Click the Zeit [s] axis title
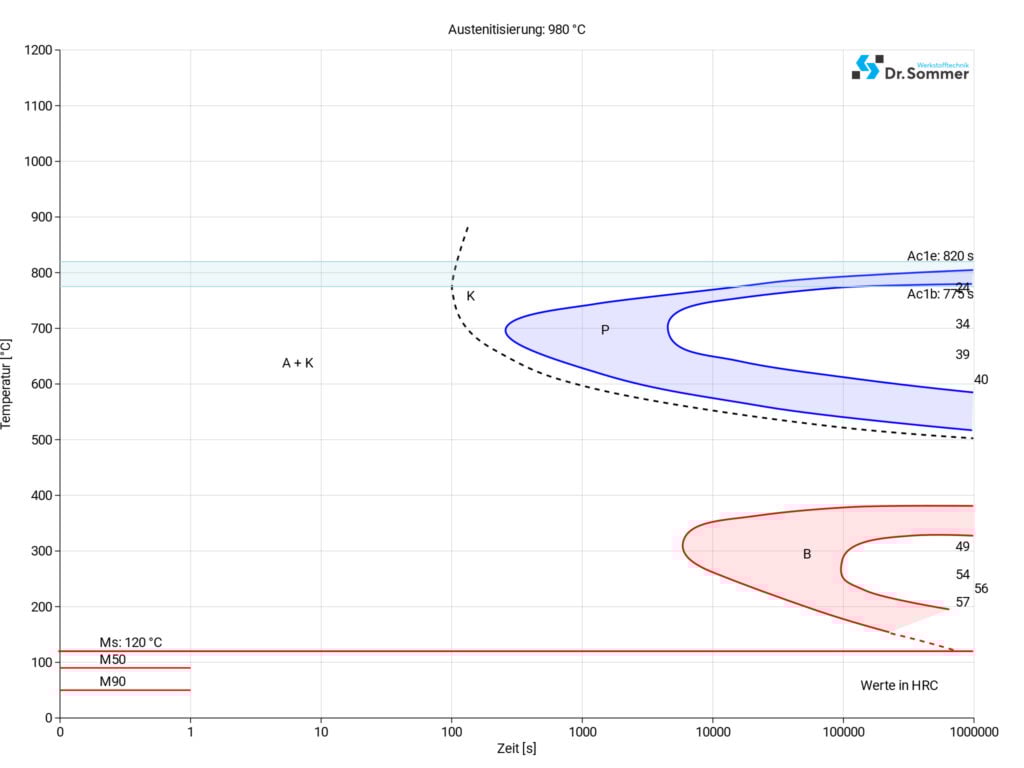The image size is (1024, 768). click(x=516, y=748)
